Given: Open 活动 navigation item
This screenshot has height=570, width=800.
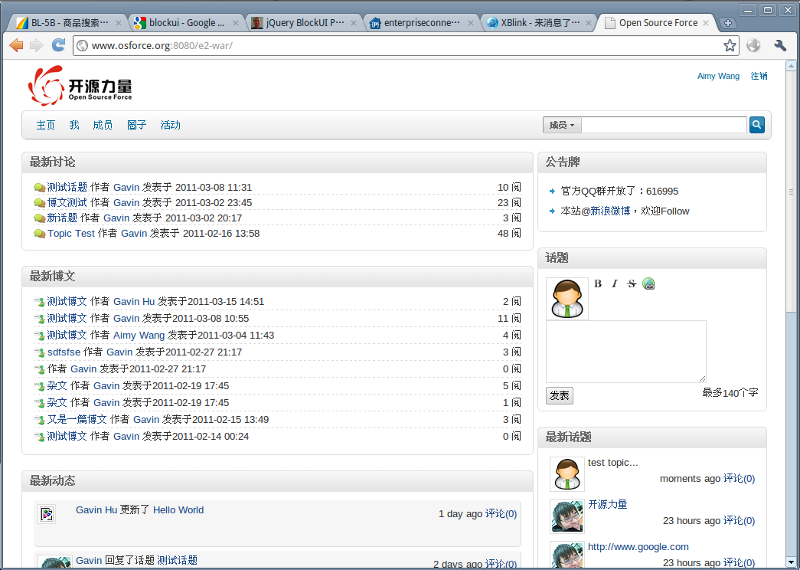Looking at the screenshot, I should click(x=170, y=125).
